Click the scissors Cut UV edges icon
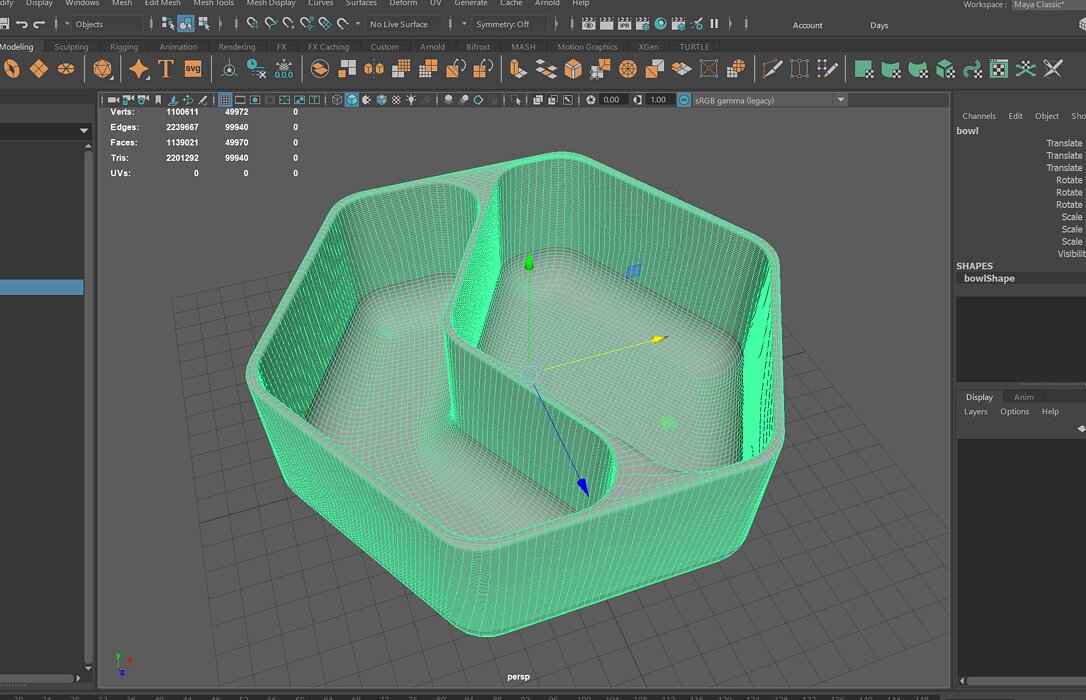This screenshot has height=700, width=1086. (1053, 69)
